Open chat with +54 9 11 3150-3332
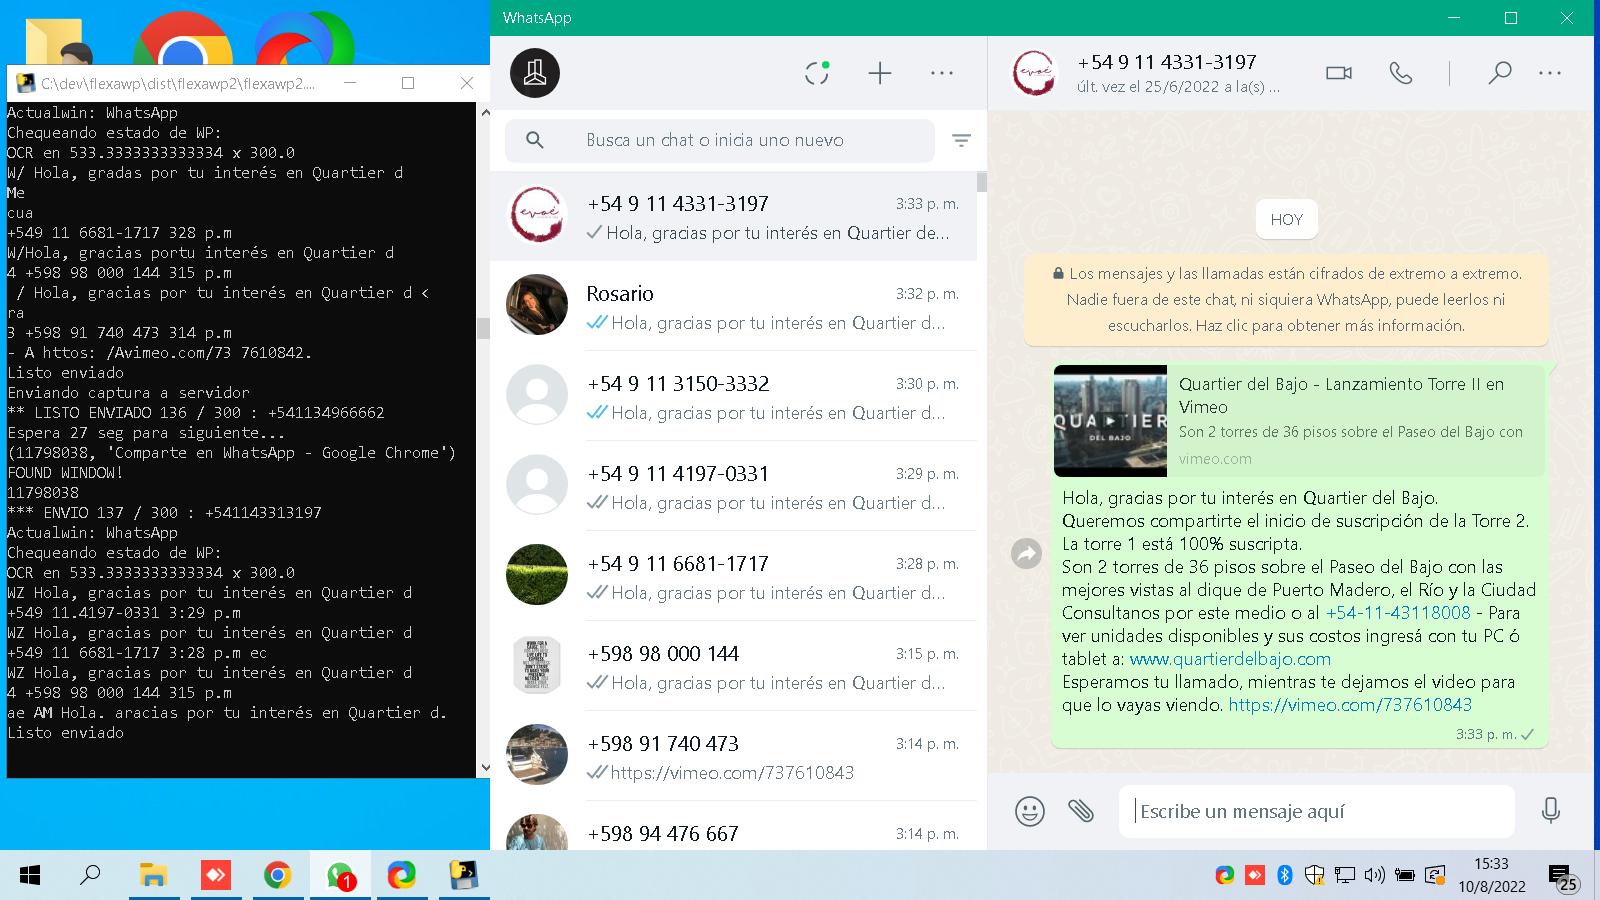The height and width of the screenshot is (900, 1600). (733, 396)
